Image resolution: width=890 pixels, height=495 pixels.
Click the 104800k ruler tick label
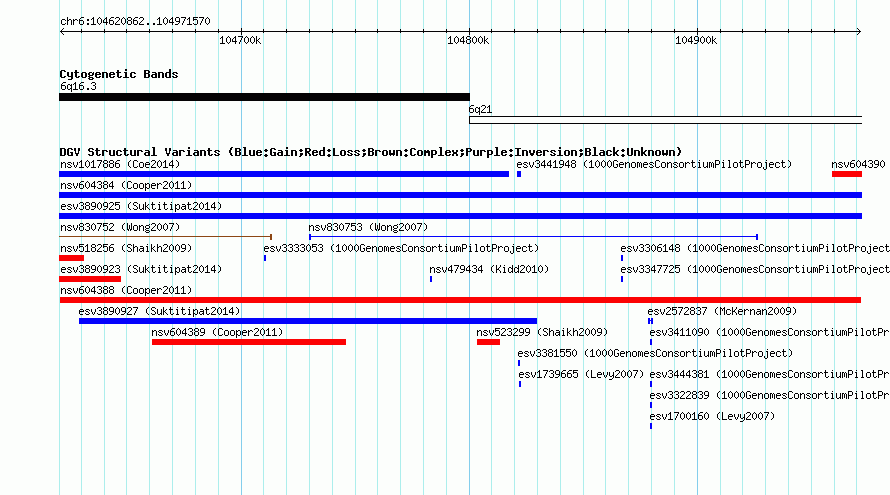tap(468, 40)
